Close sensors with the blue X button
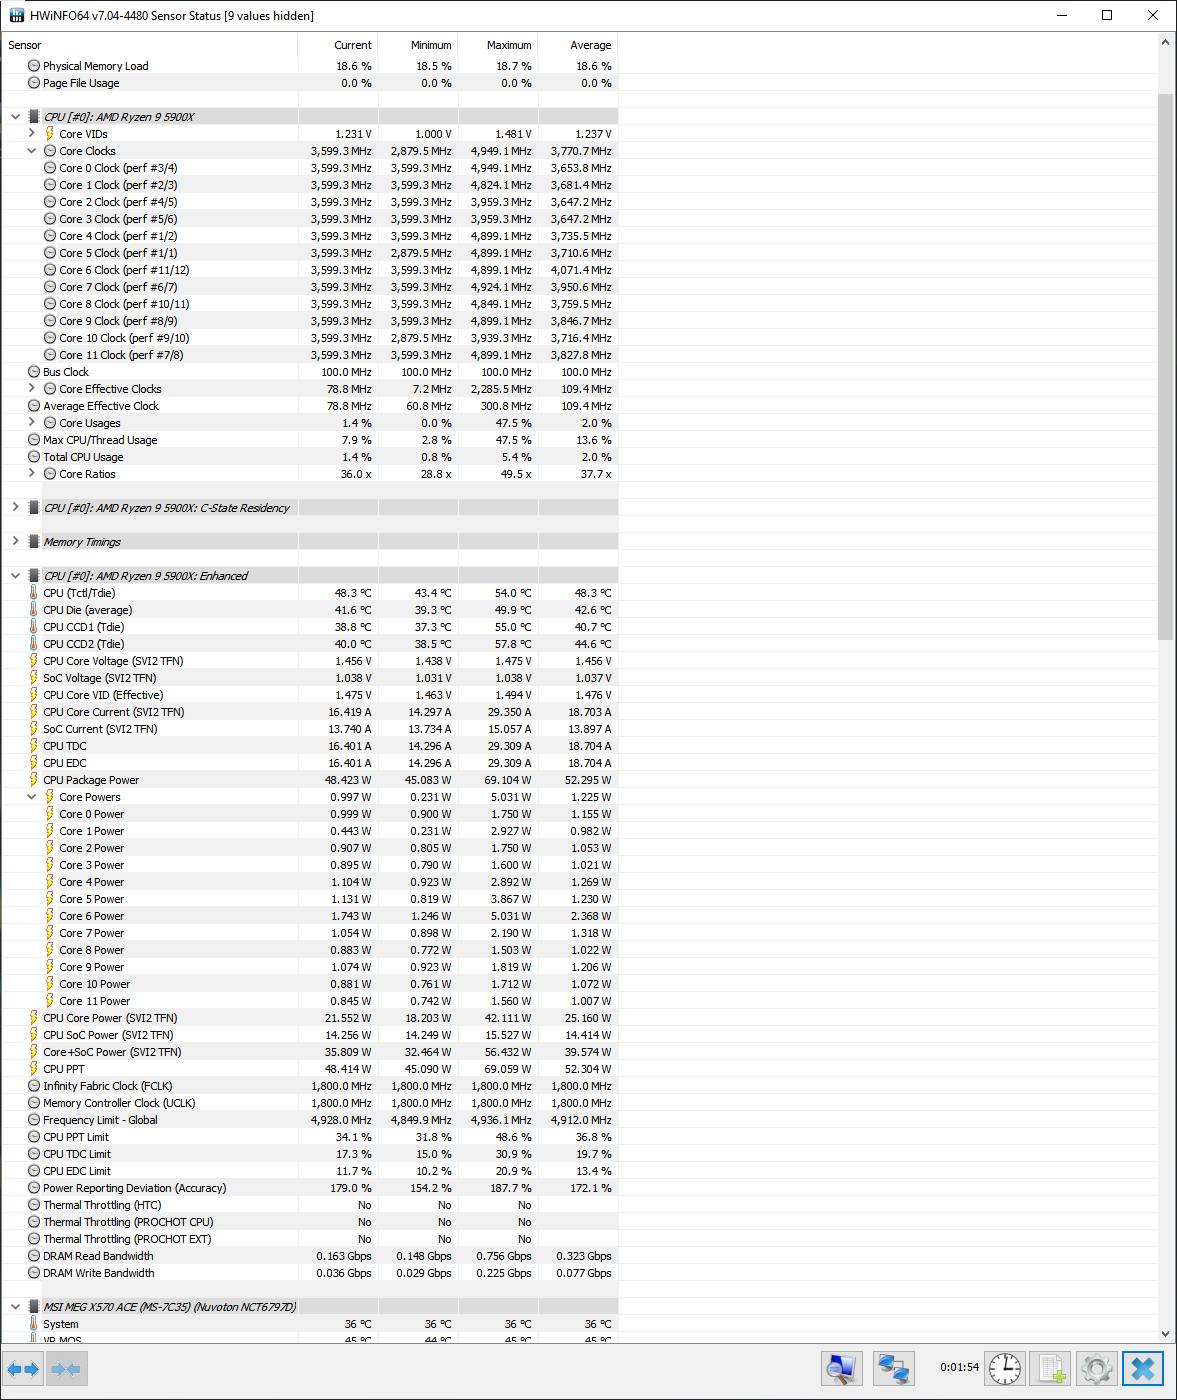This screenshot has width=1177, height=1400. point(1143,1369)
